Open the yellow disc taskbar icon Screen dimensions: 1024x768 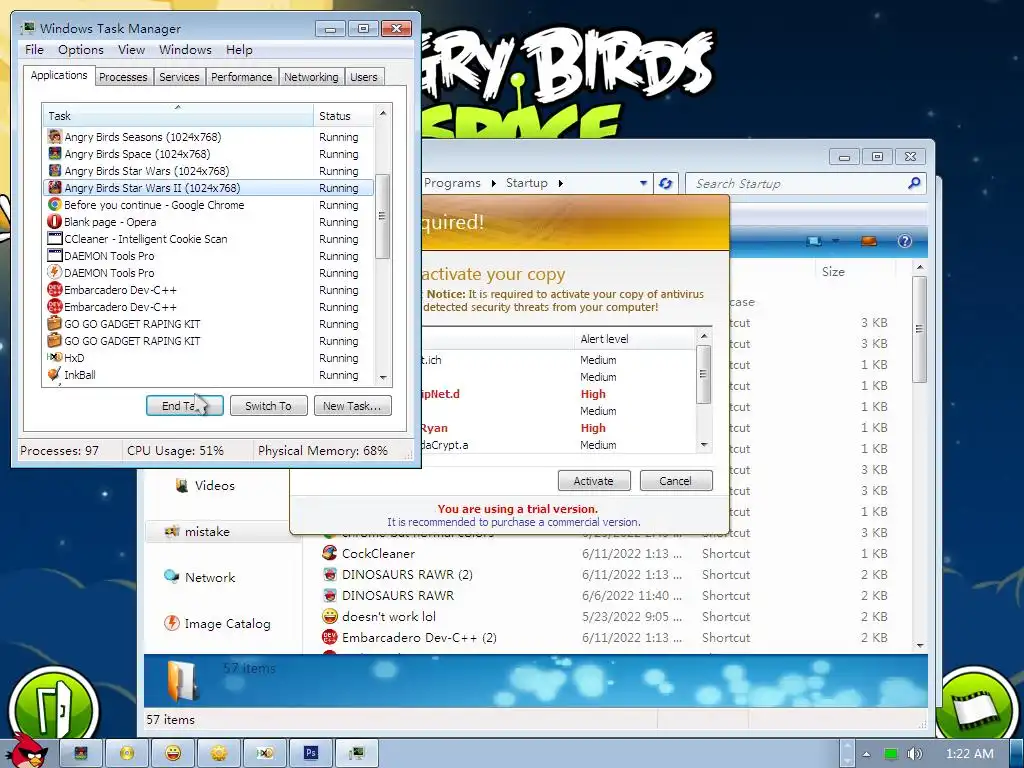[127, 753]
